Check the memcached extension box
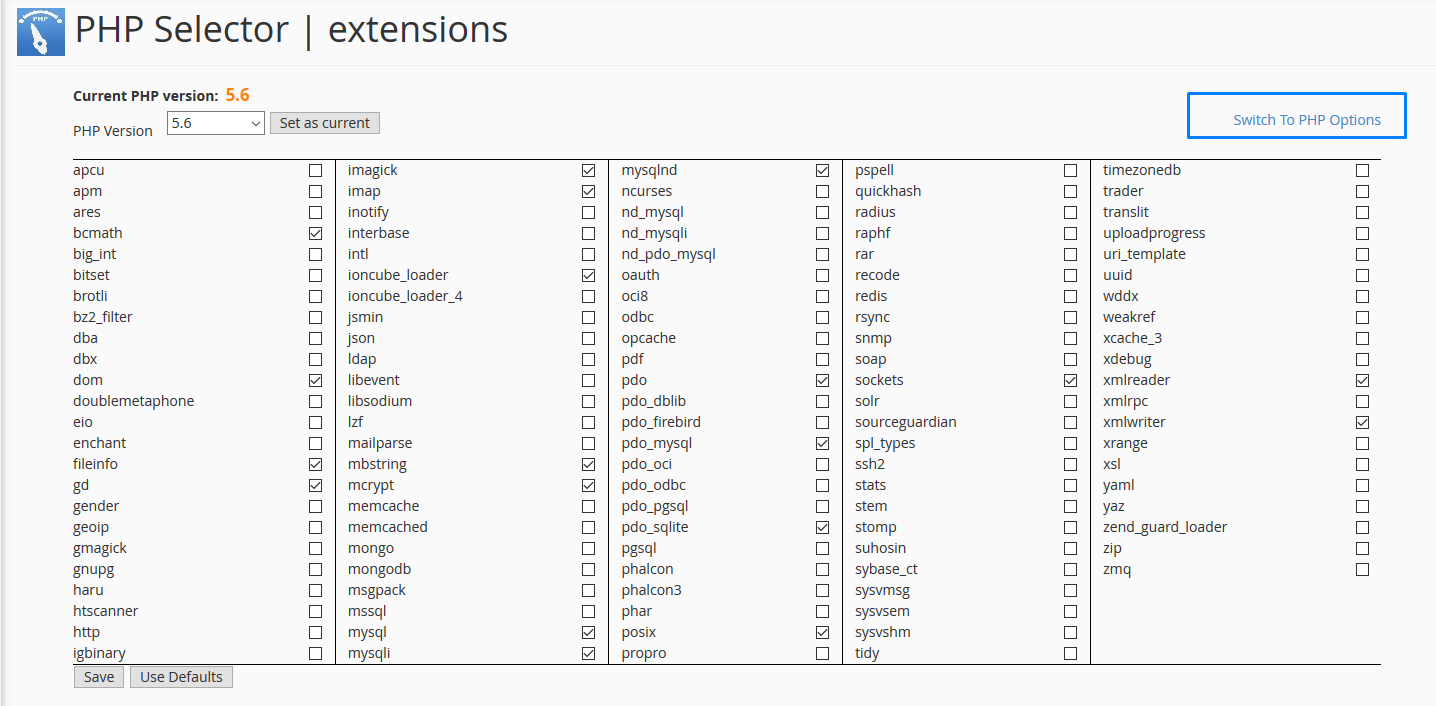1436x706 pixels. coord(588,528)
